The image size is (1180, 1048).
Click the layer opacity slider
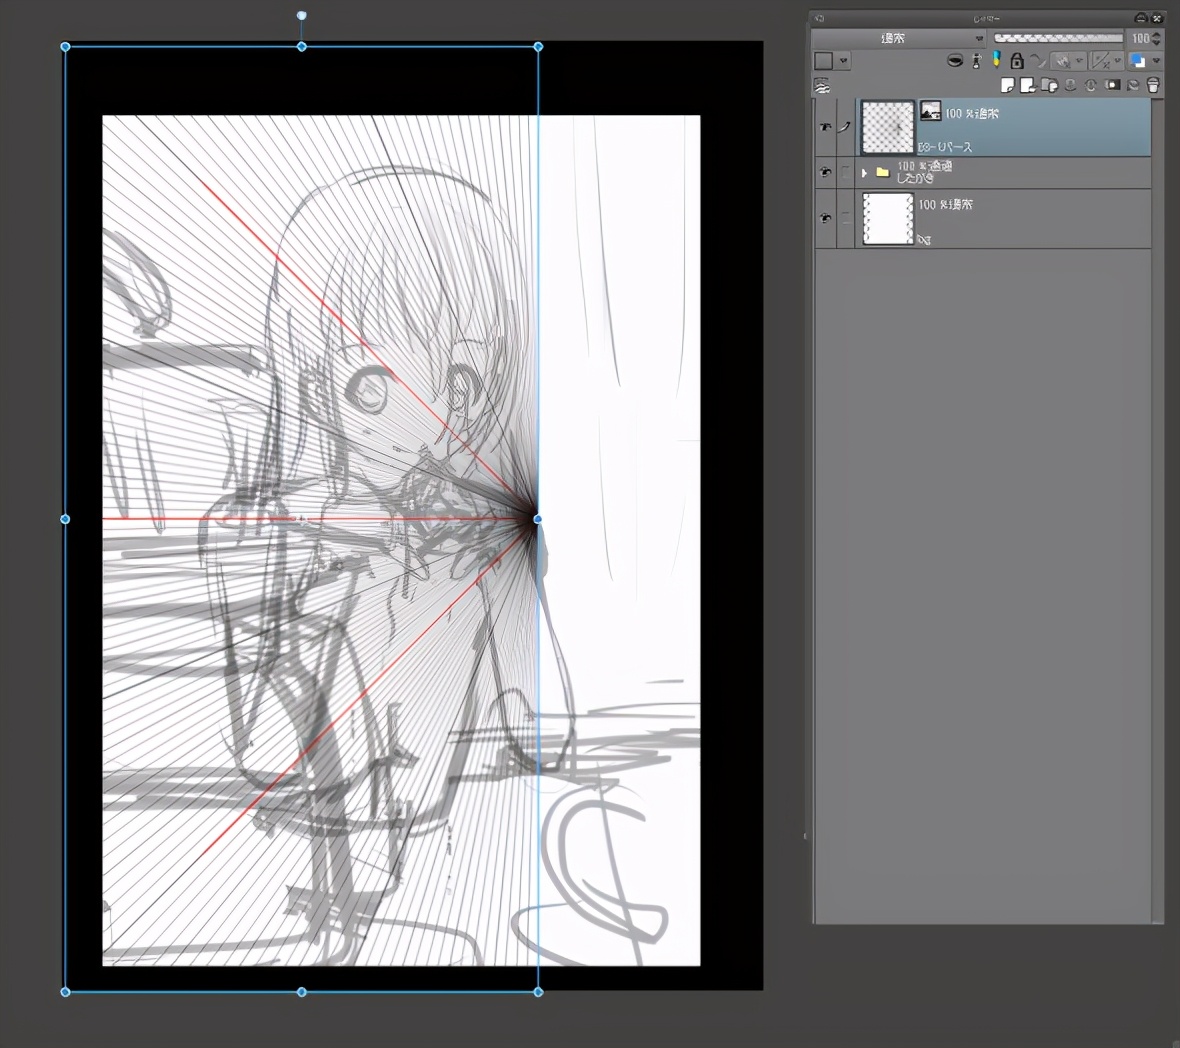point(1057,38)
